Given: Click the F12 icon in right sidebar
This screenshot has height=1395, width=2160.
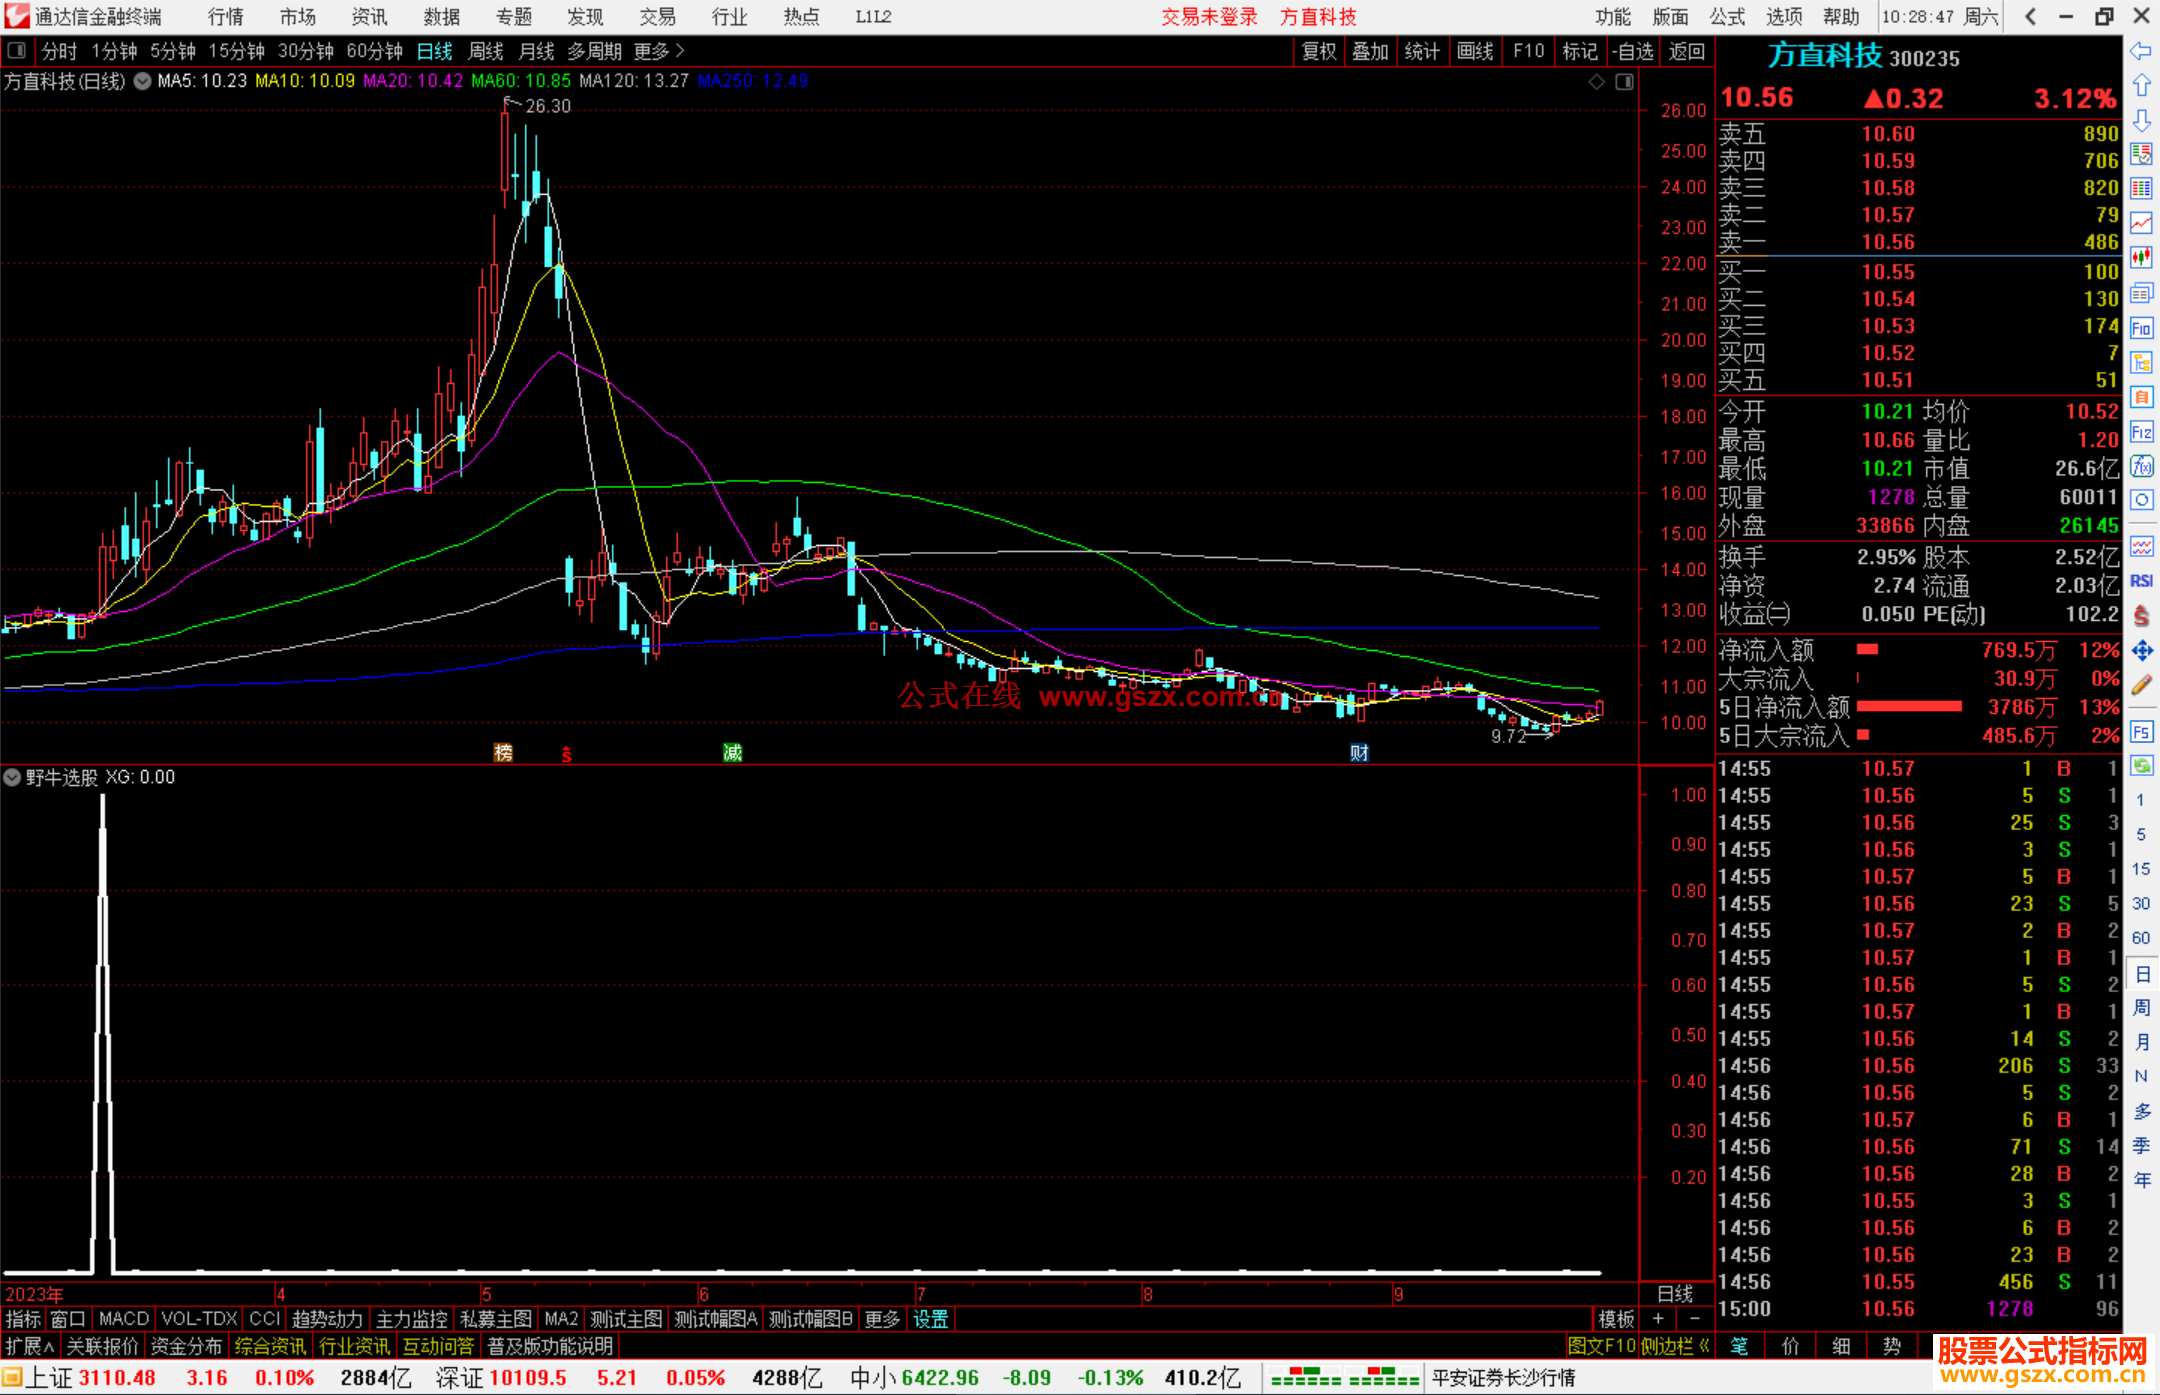Looking at the screenshot, I should [x=2141, y=432].
